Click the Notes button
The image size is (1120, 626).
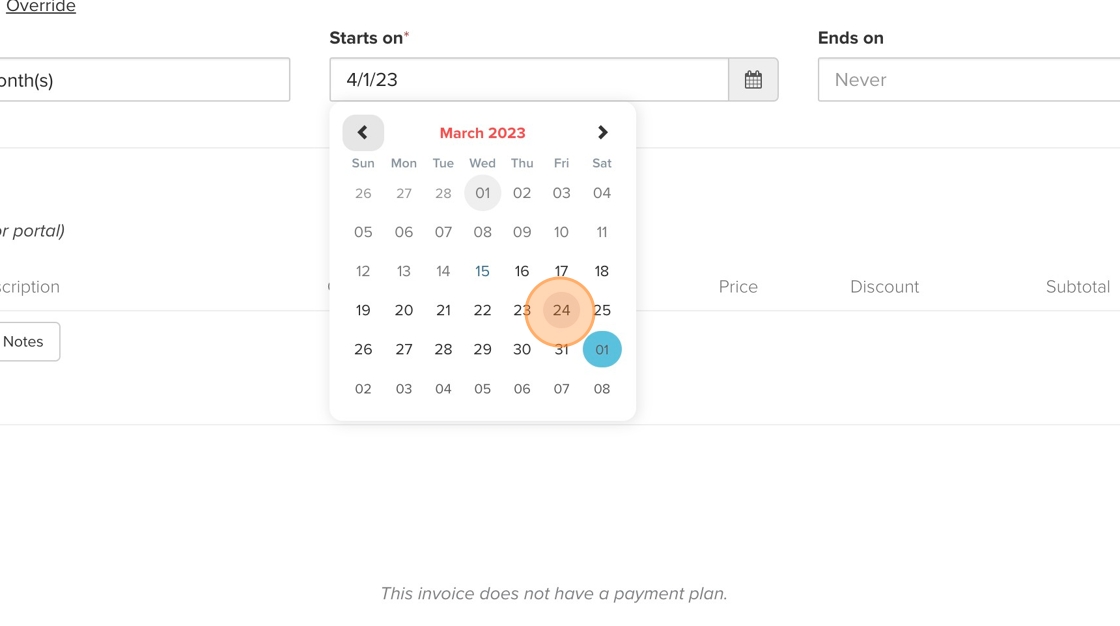[x=24, y=342]
